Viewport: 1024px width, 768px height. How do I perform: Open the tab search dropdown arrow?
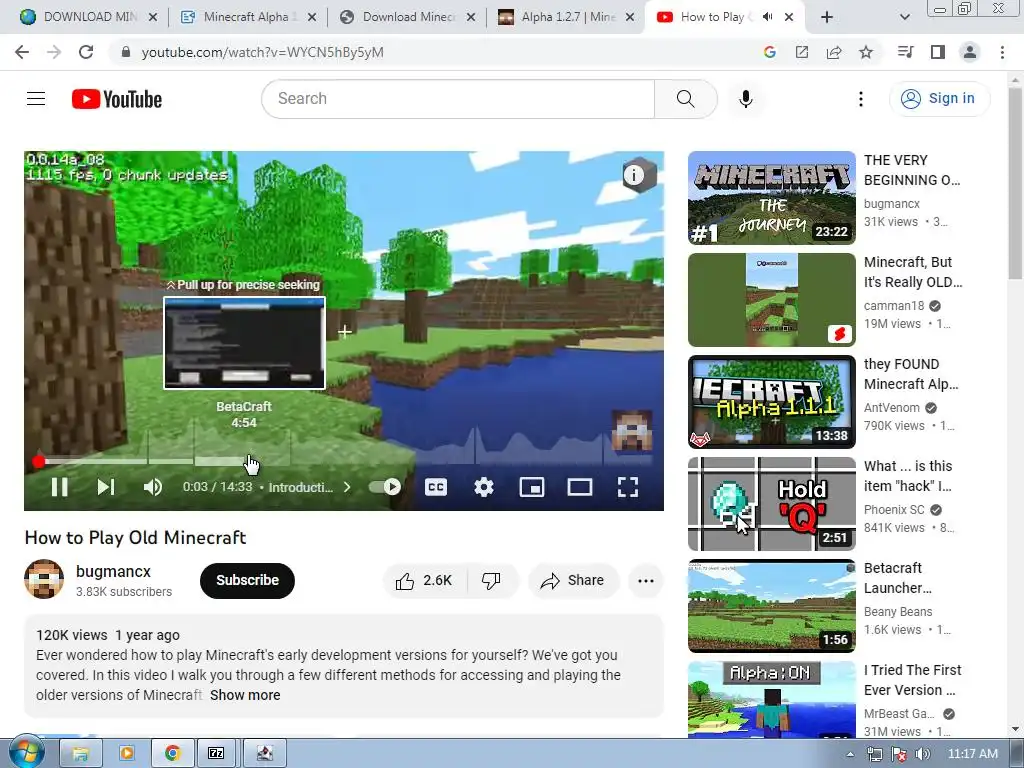pyautogui.click(x=904, y=17)
